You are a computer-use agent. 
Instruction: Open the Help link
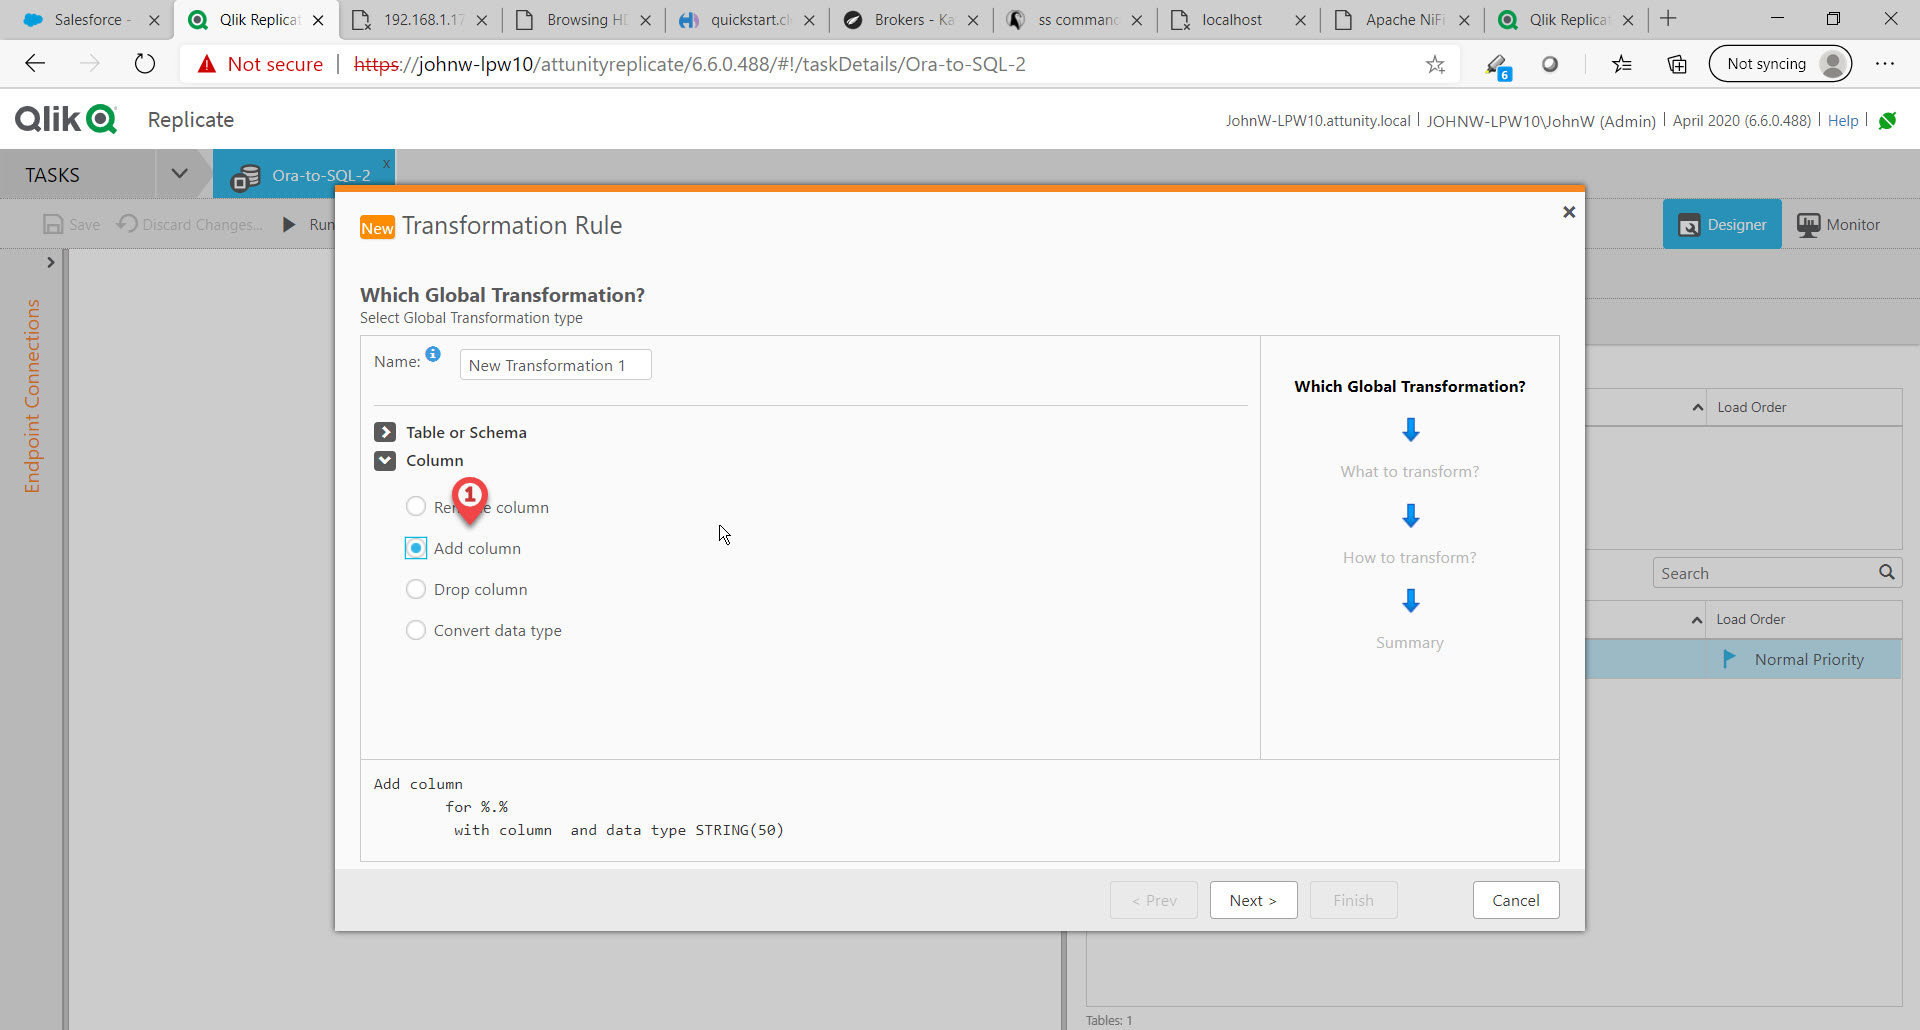tap(1843, 120)
